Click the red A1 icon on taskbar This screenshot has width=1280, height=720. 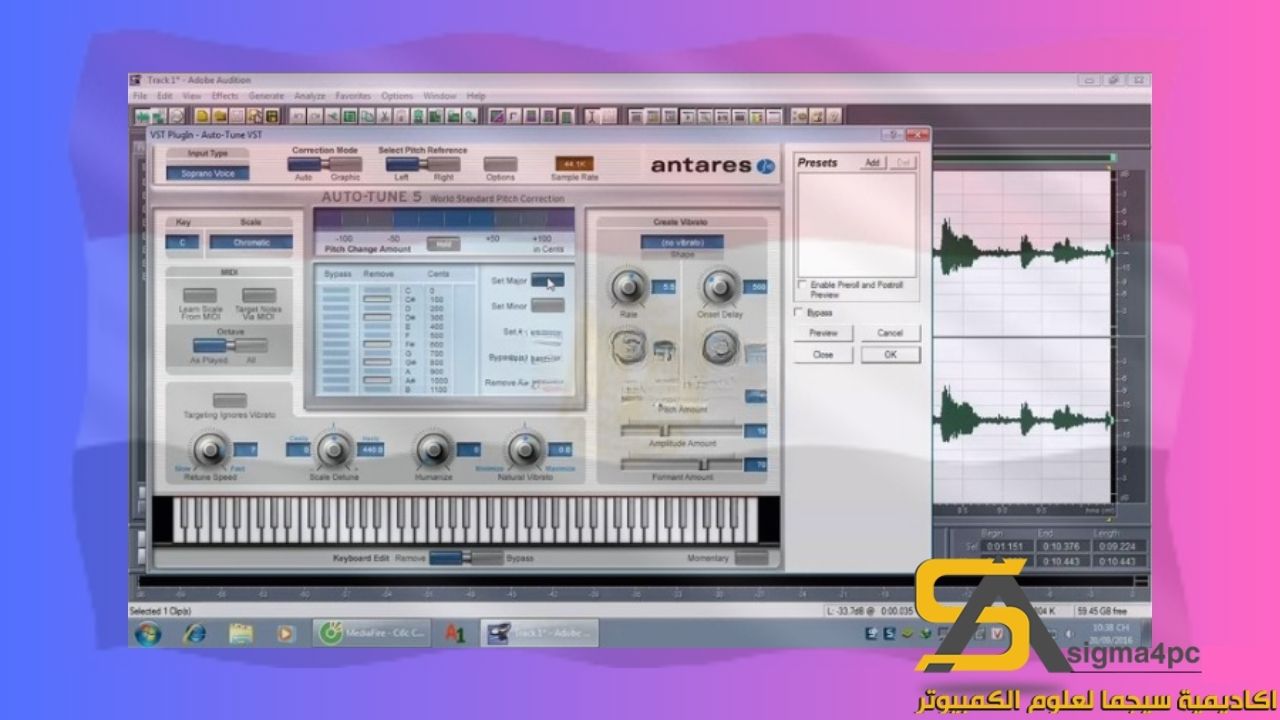pyautogui.click(x=455, y=633)
